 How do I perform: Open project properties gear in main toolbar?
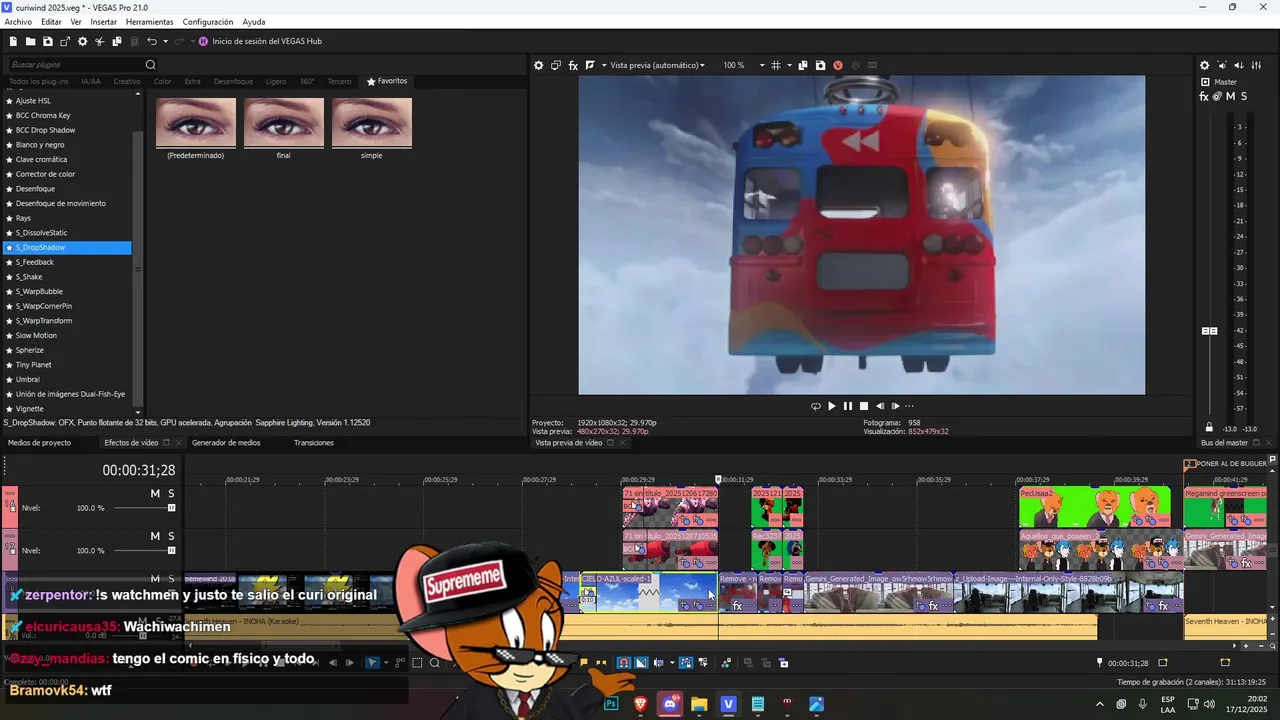(83, 41)
